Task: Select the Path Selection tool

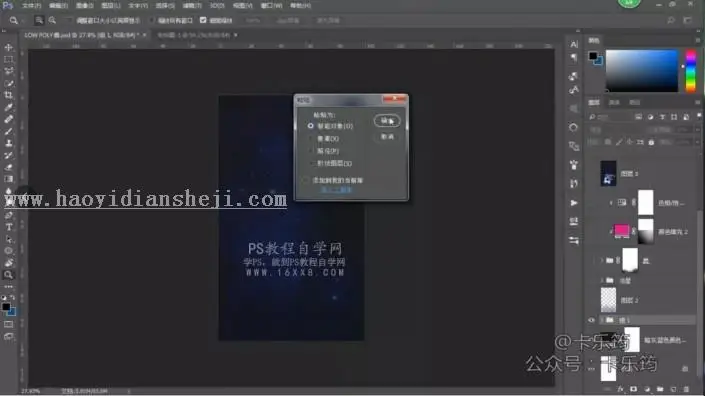Action: tap(9, 239)
